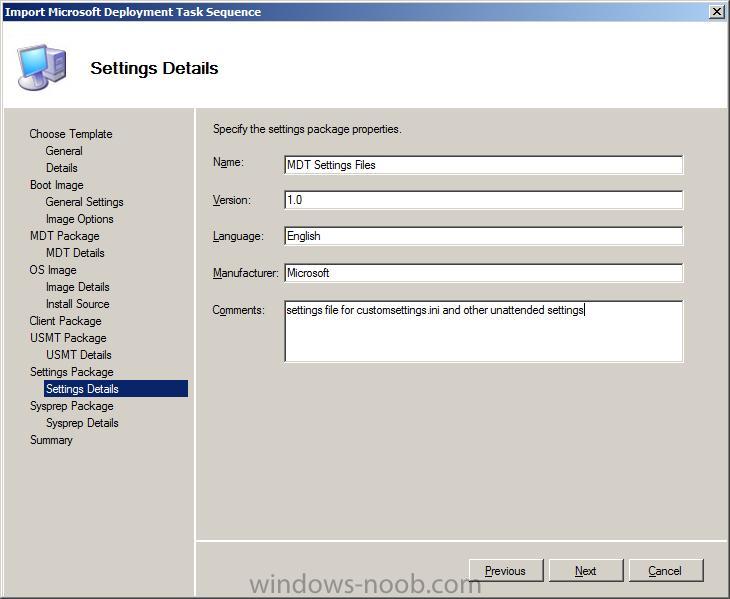Viewport: 730px width, 599px height.
Task: Click into the Version field
Action: tap(483, 200)
